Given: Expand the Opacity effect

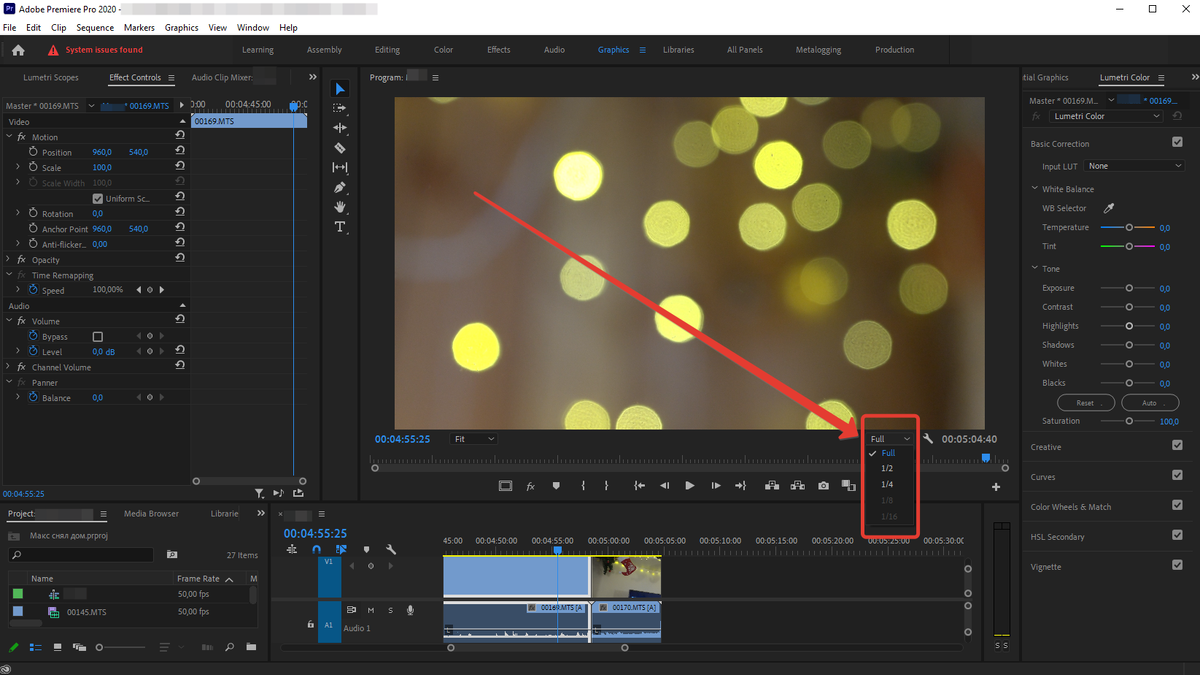Looking at the screenshot, I should (x=8, y=260).
